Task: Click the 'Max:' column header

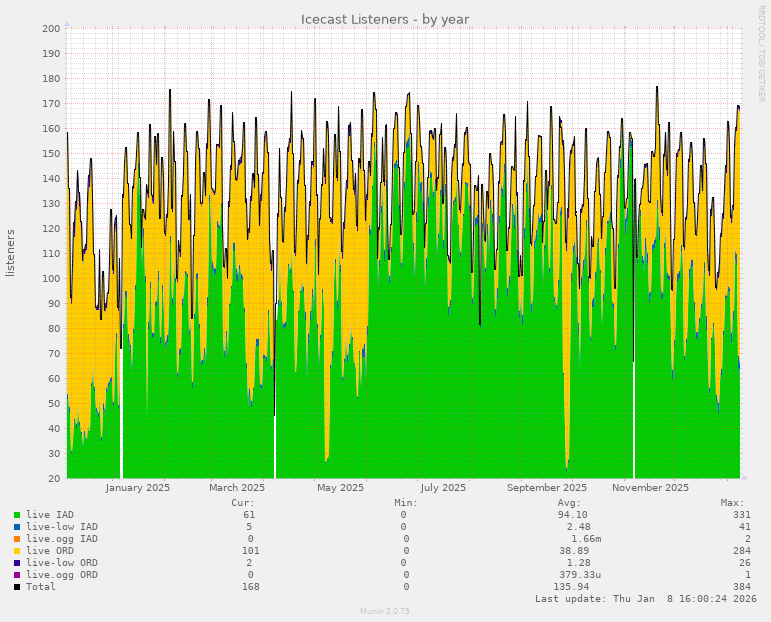Action: click(x=732, y=503)
